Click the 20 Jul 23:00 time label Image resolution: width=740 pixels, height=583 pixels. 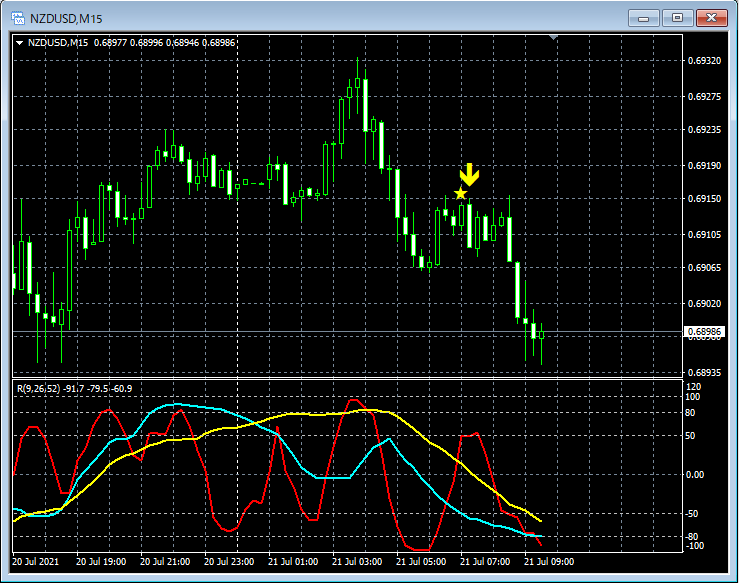point(229,562)
